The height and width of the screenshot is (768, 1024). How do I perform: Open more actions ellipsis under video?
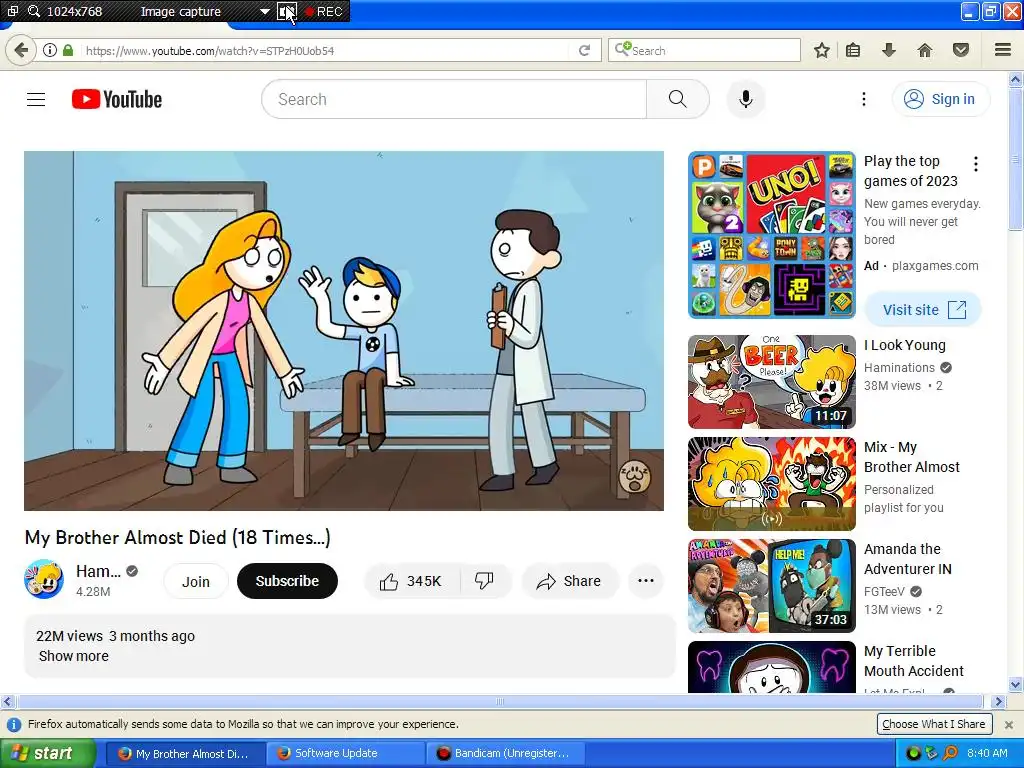pos(645,581)
